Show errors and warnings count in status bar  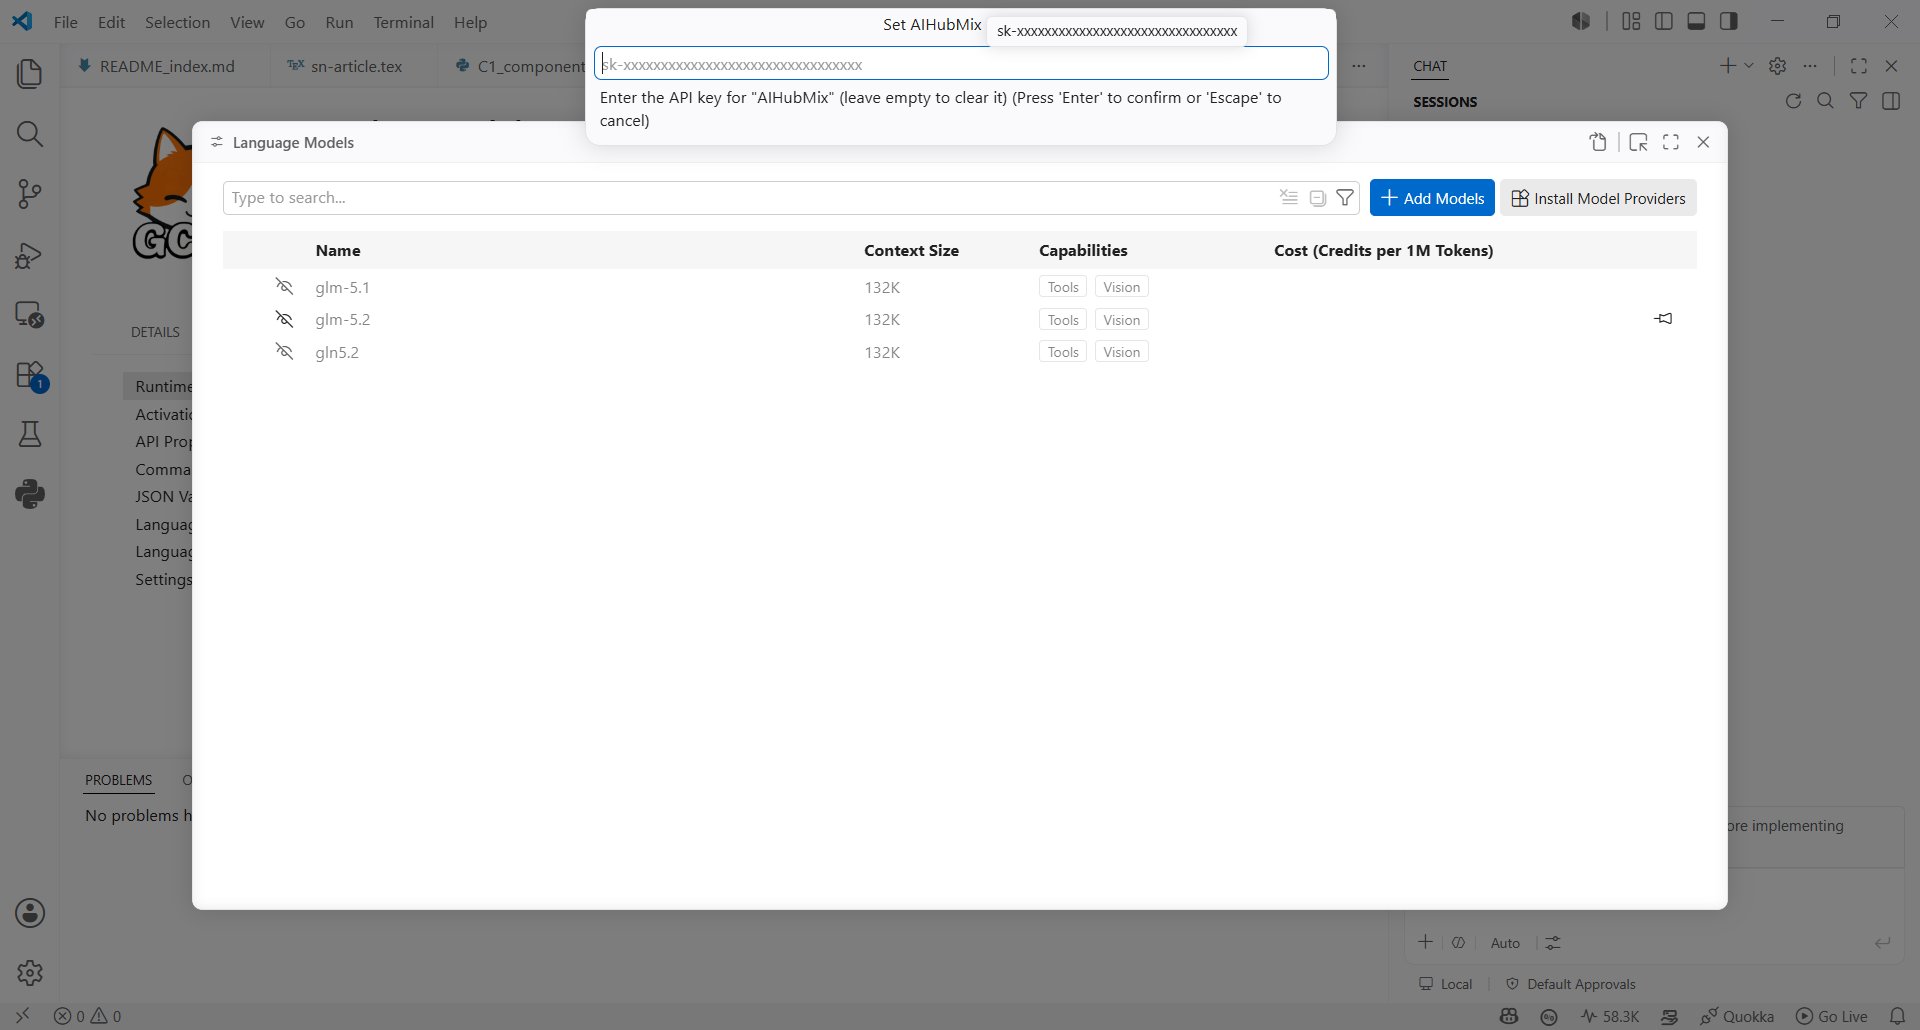point(88,1016)
